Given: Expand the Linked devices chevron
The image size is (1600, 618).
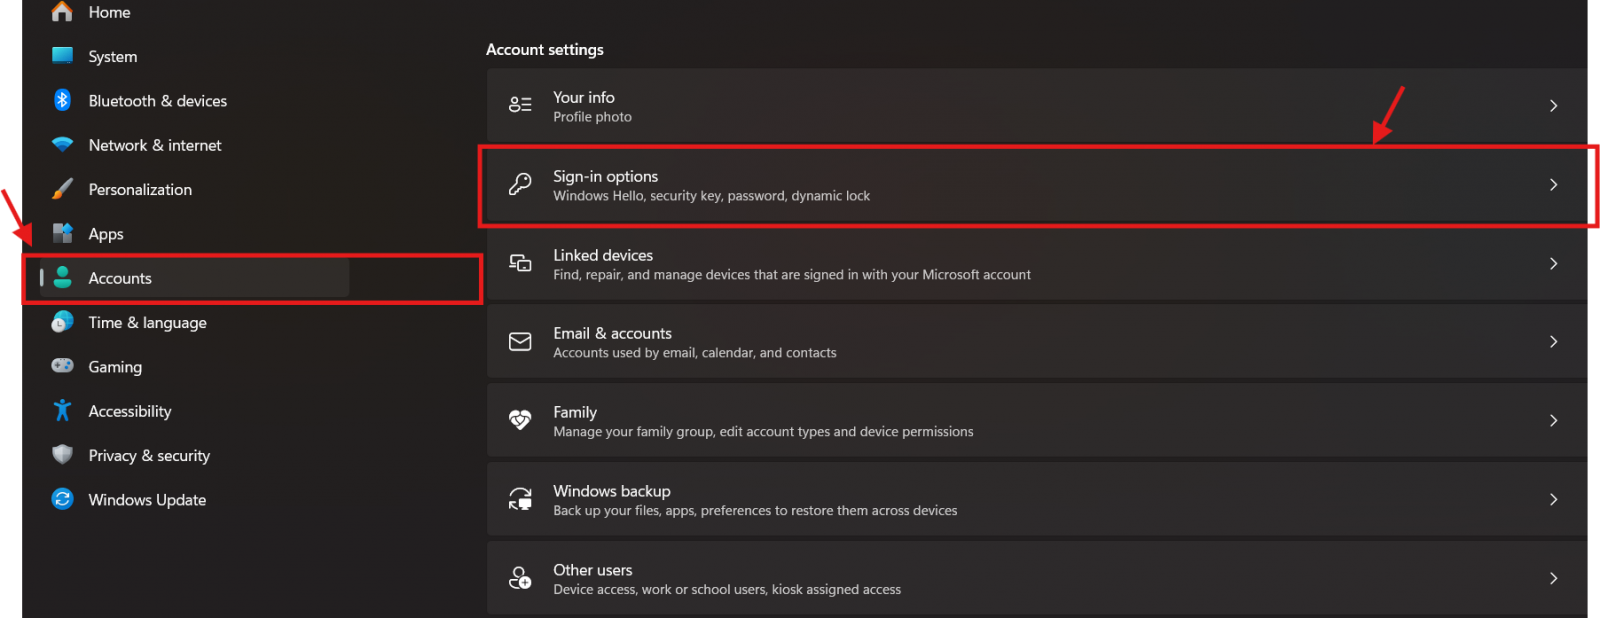Looking at the screenshot, I should 1553,264.
